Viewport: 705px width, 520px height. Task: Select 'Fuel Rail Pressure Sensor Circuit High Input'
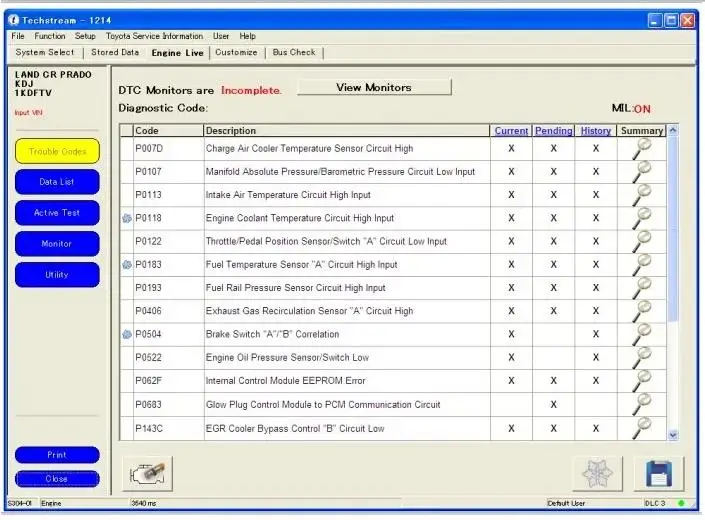tap(295, 288)
